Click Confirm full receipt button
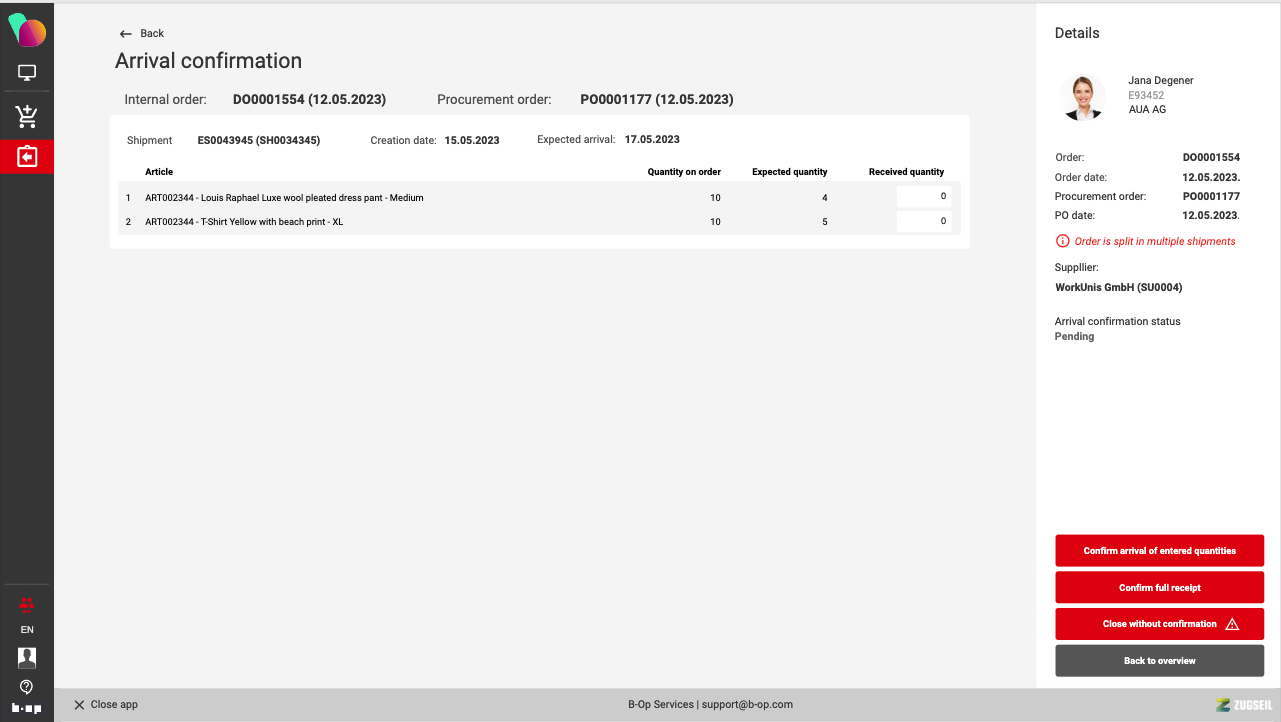Viewport: 1281px width, 722px height. click(1160, 588)
